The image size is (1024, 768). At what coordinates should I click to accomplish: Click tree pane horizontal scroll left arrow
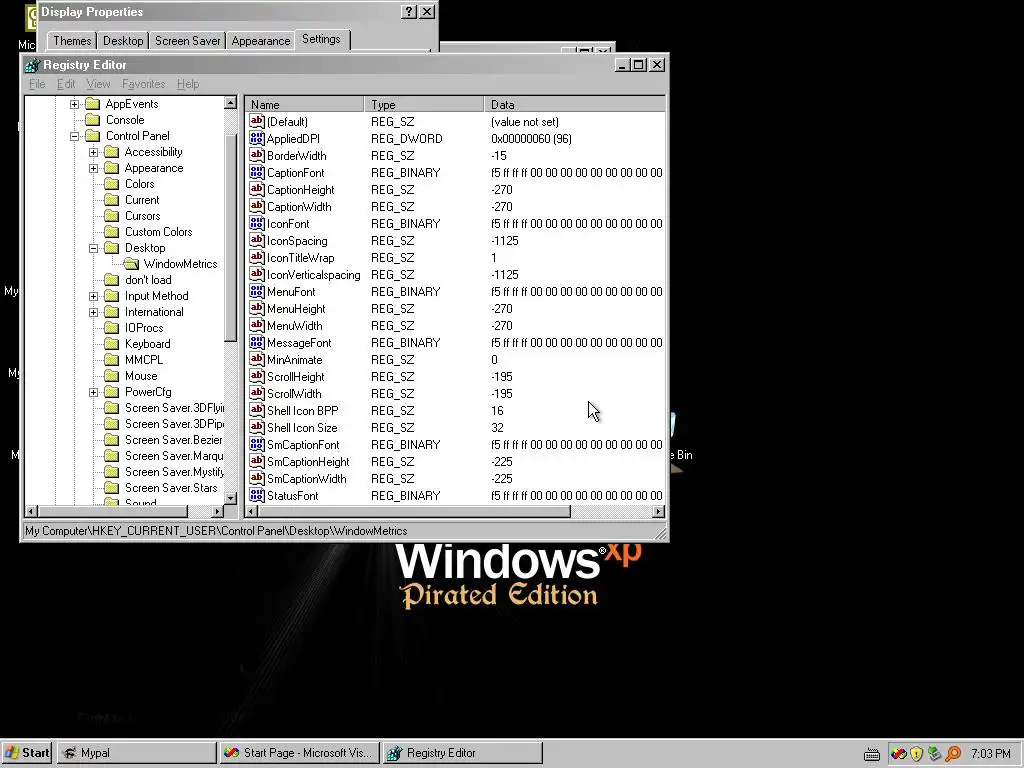pyautogui.click(x=31, y=511)
